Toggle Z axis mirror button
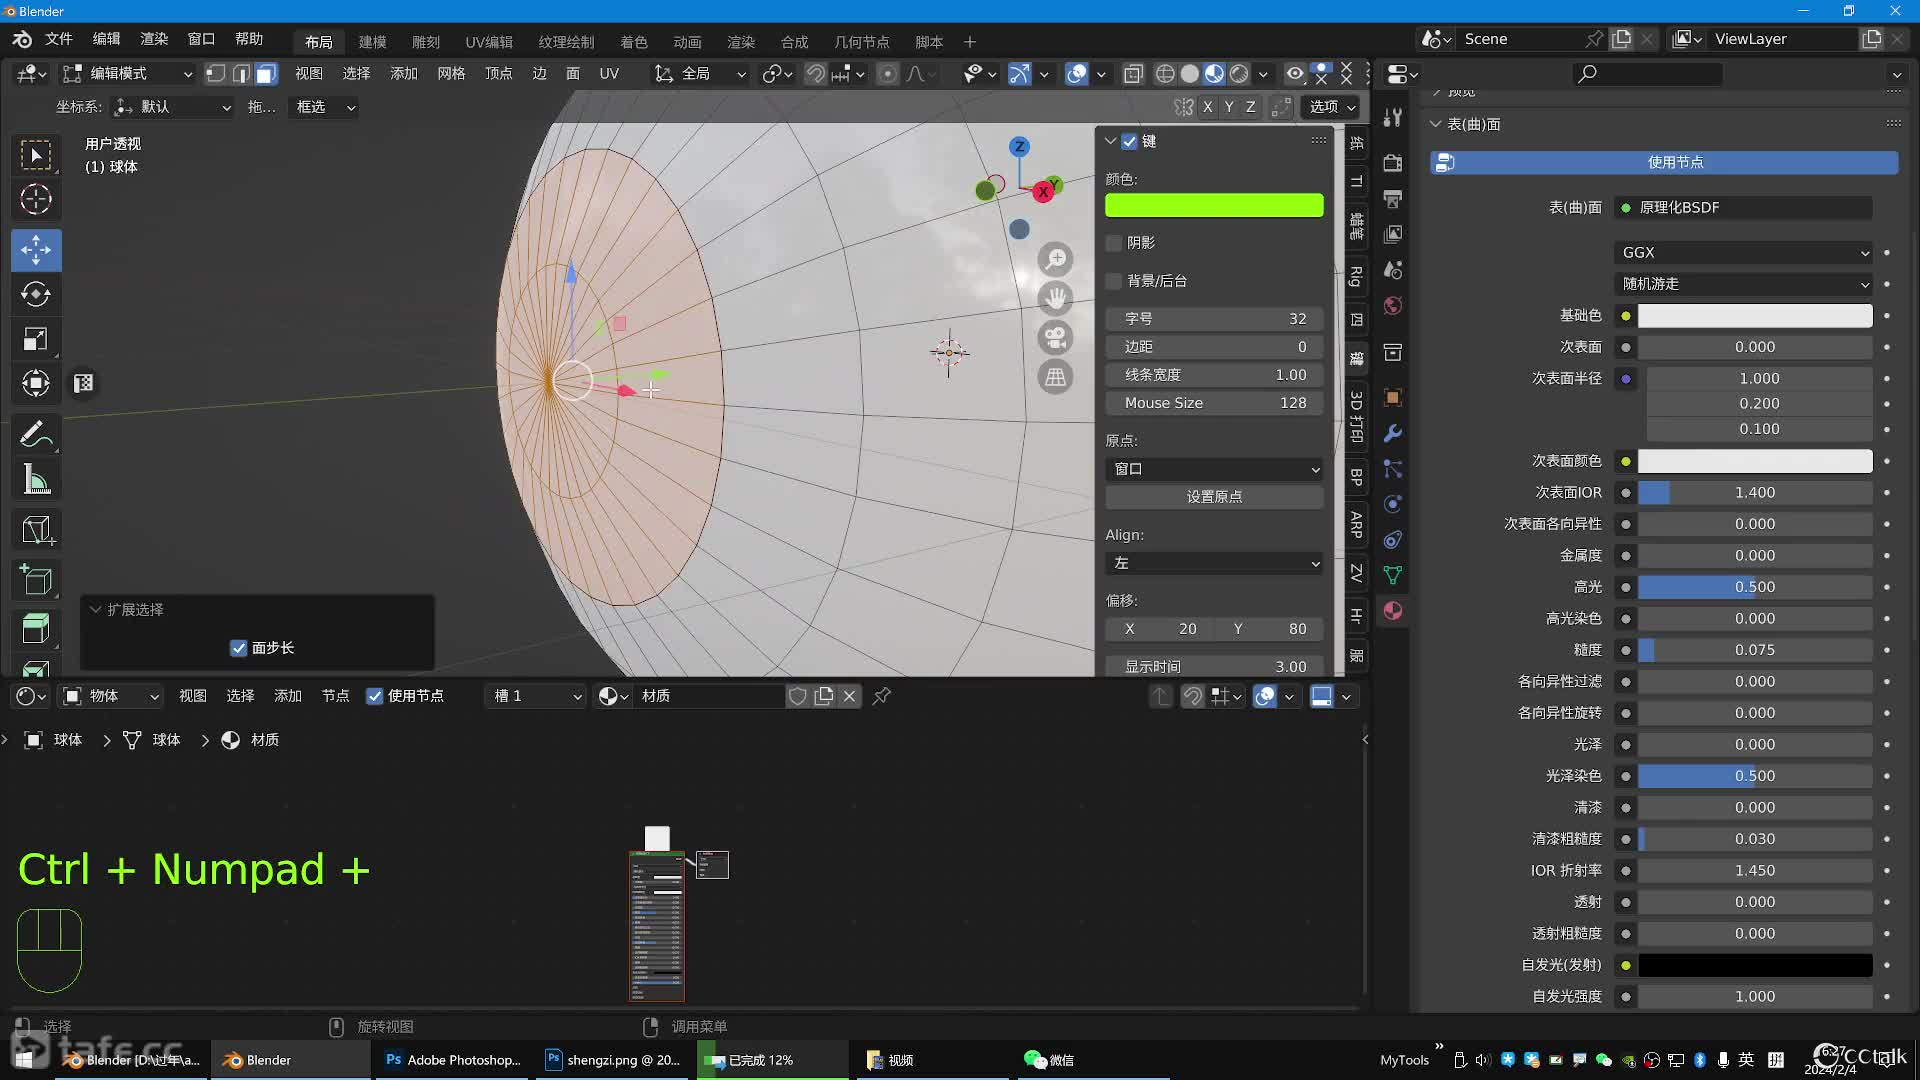The image size is (1920, 1080). (x=1250, y=107)
